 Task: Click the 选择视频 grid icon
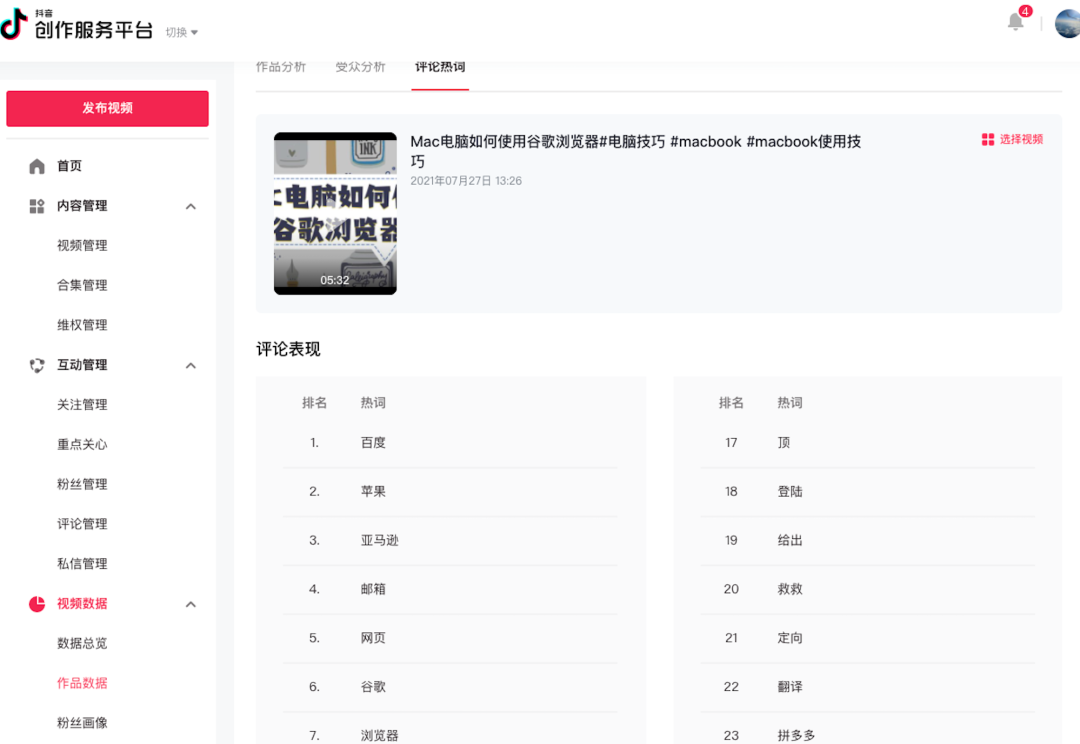[988, 140]
